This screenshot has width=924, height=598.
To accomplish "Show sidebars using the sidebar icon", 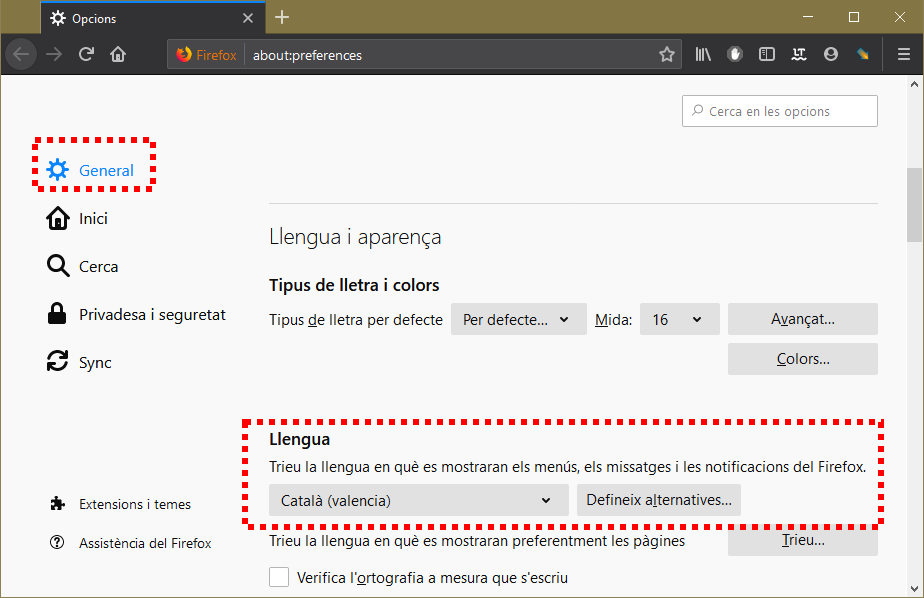I will click(x=767, y=55).
